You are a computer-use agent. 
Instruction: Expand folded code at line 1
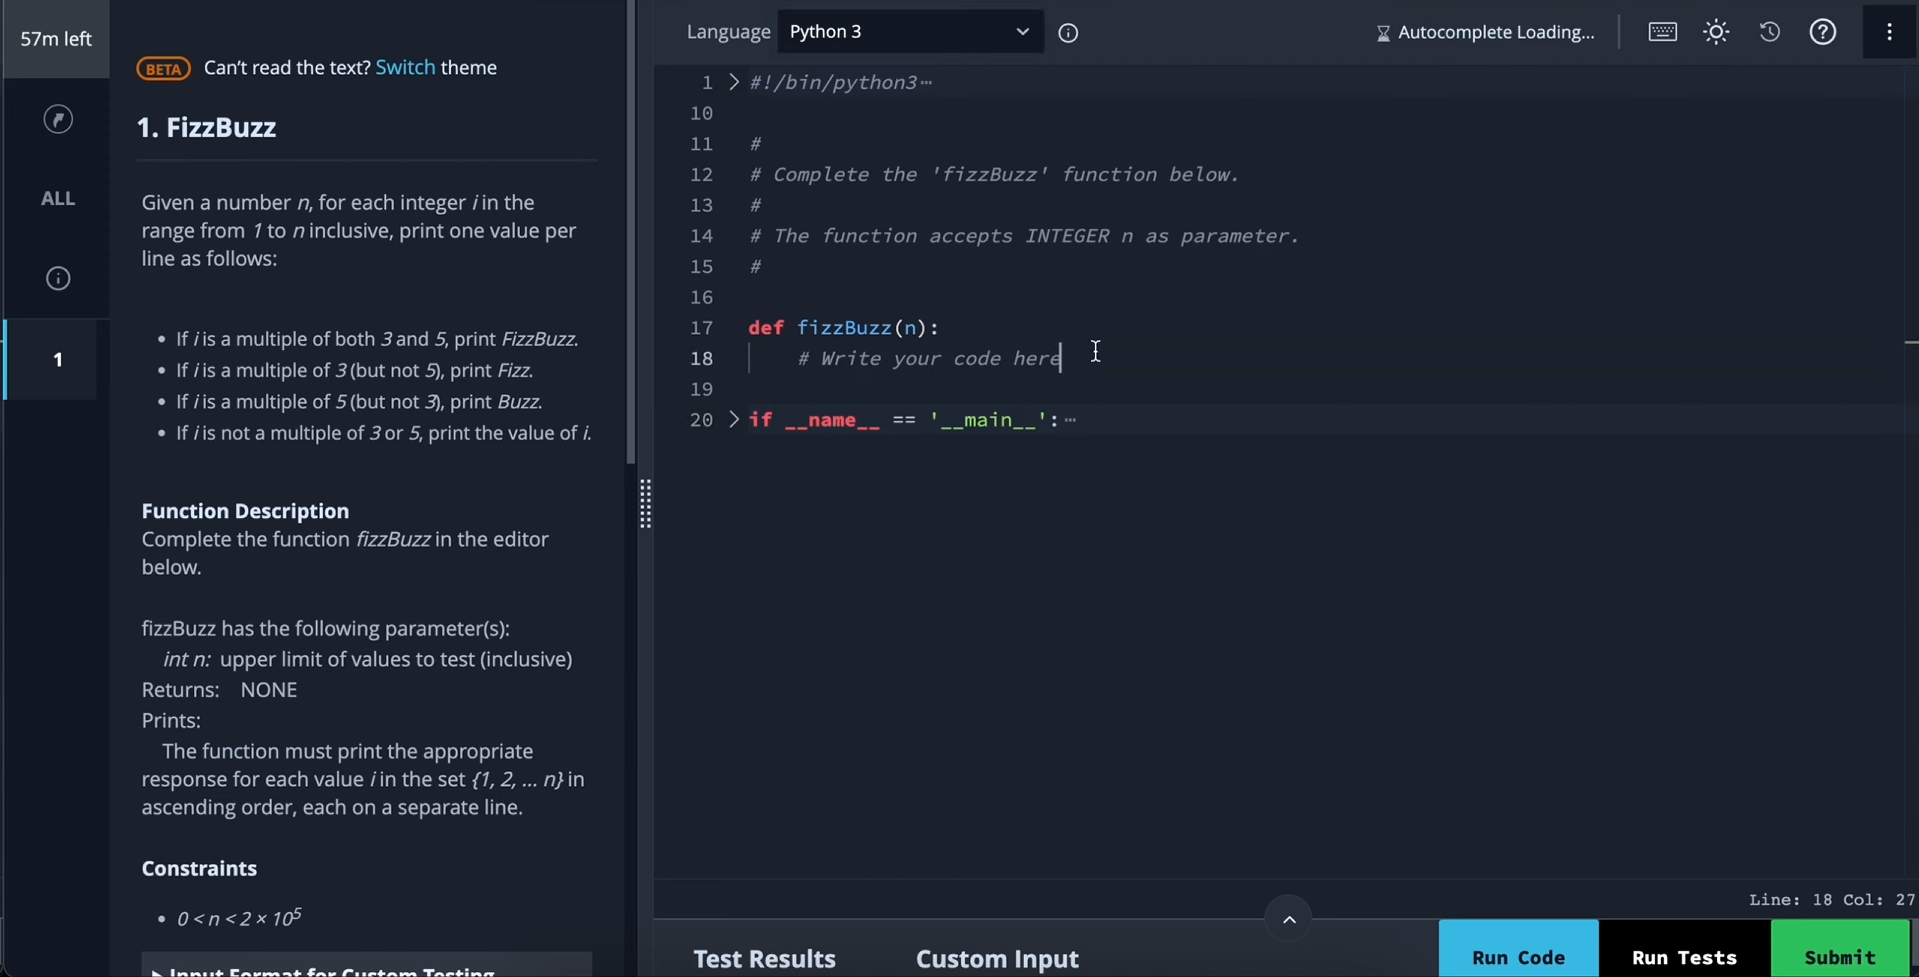[x=734, y=82]
